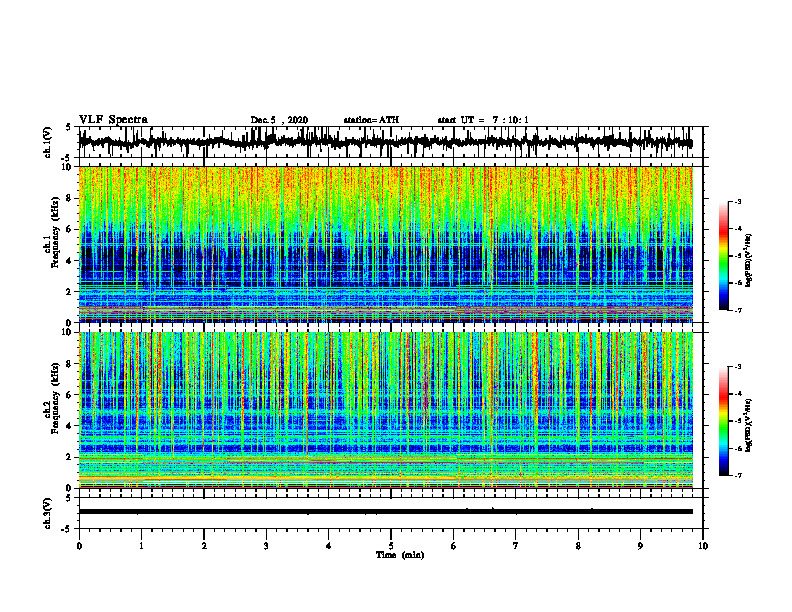Click time axis tick label "0"
The image size is (792, 612).
79,546
